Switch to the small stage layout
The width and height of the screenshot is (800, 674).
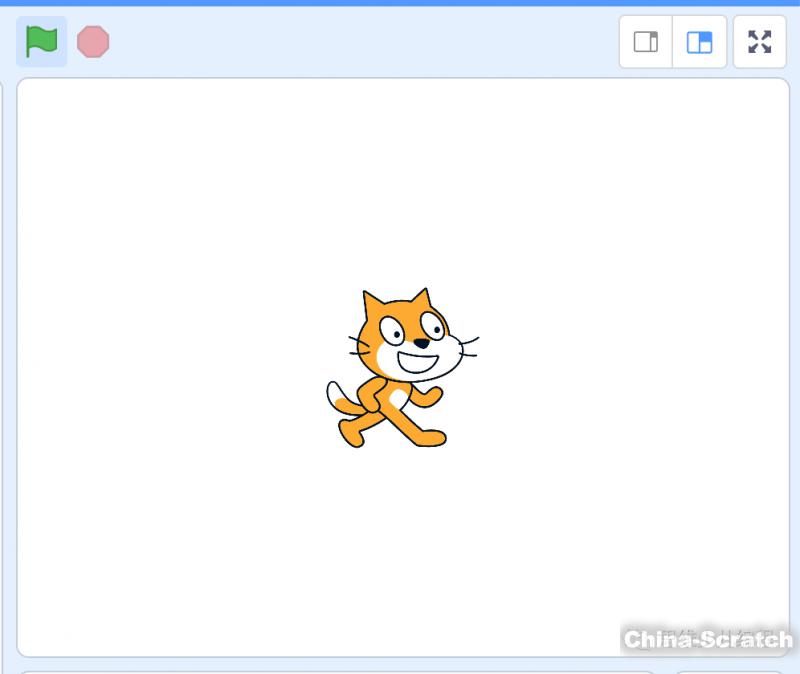pyautogui.click(x=646, y=42)
